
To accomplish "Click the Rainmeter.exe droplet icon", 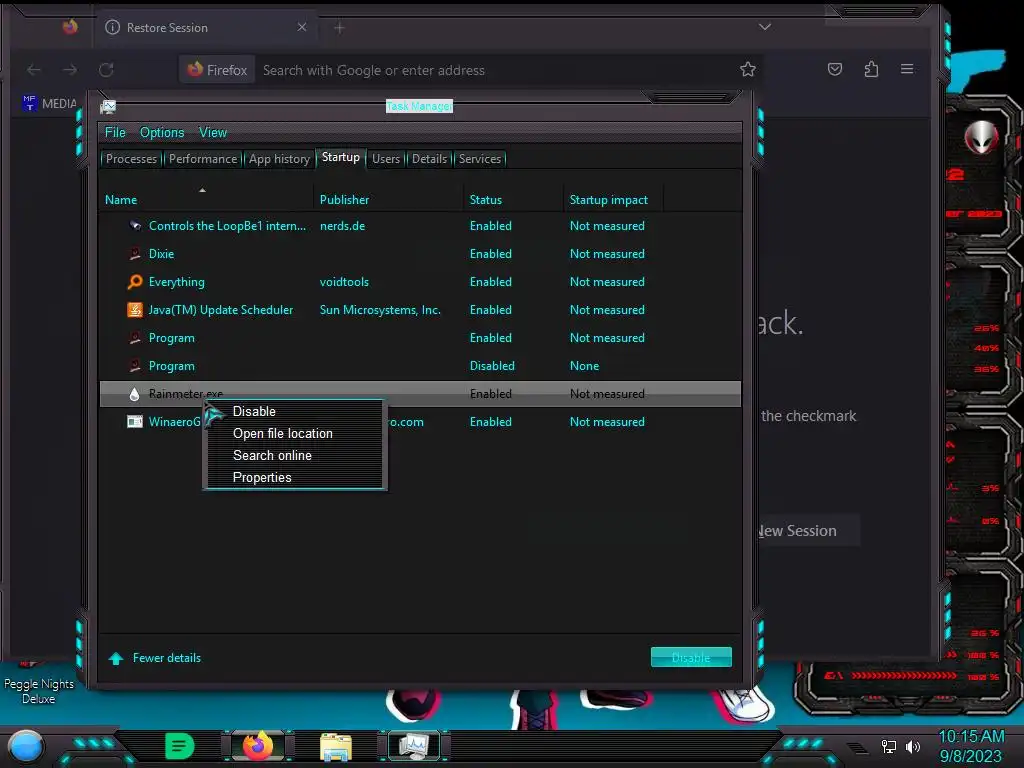I will click(135, 394).
